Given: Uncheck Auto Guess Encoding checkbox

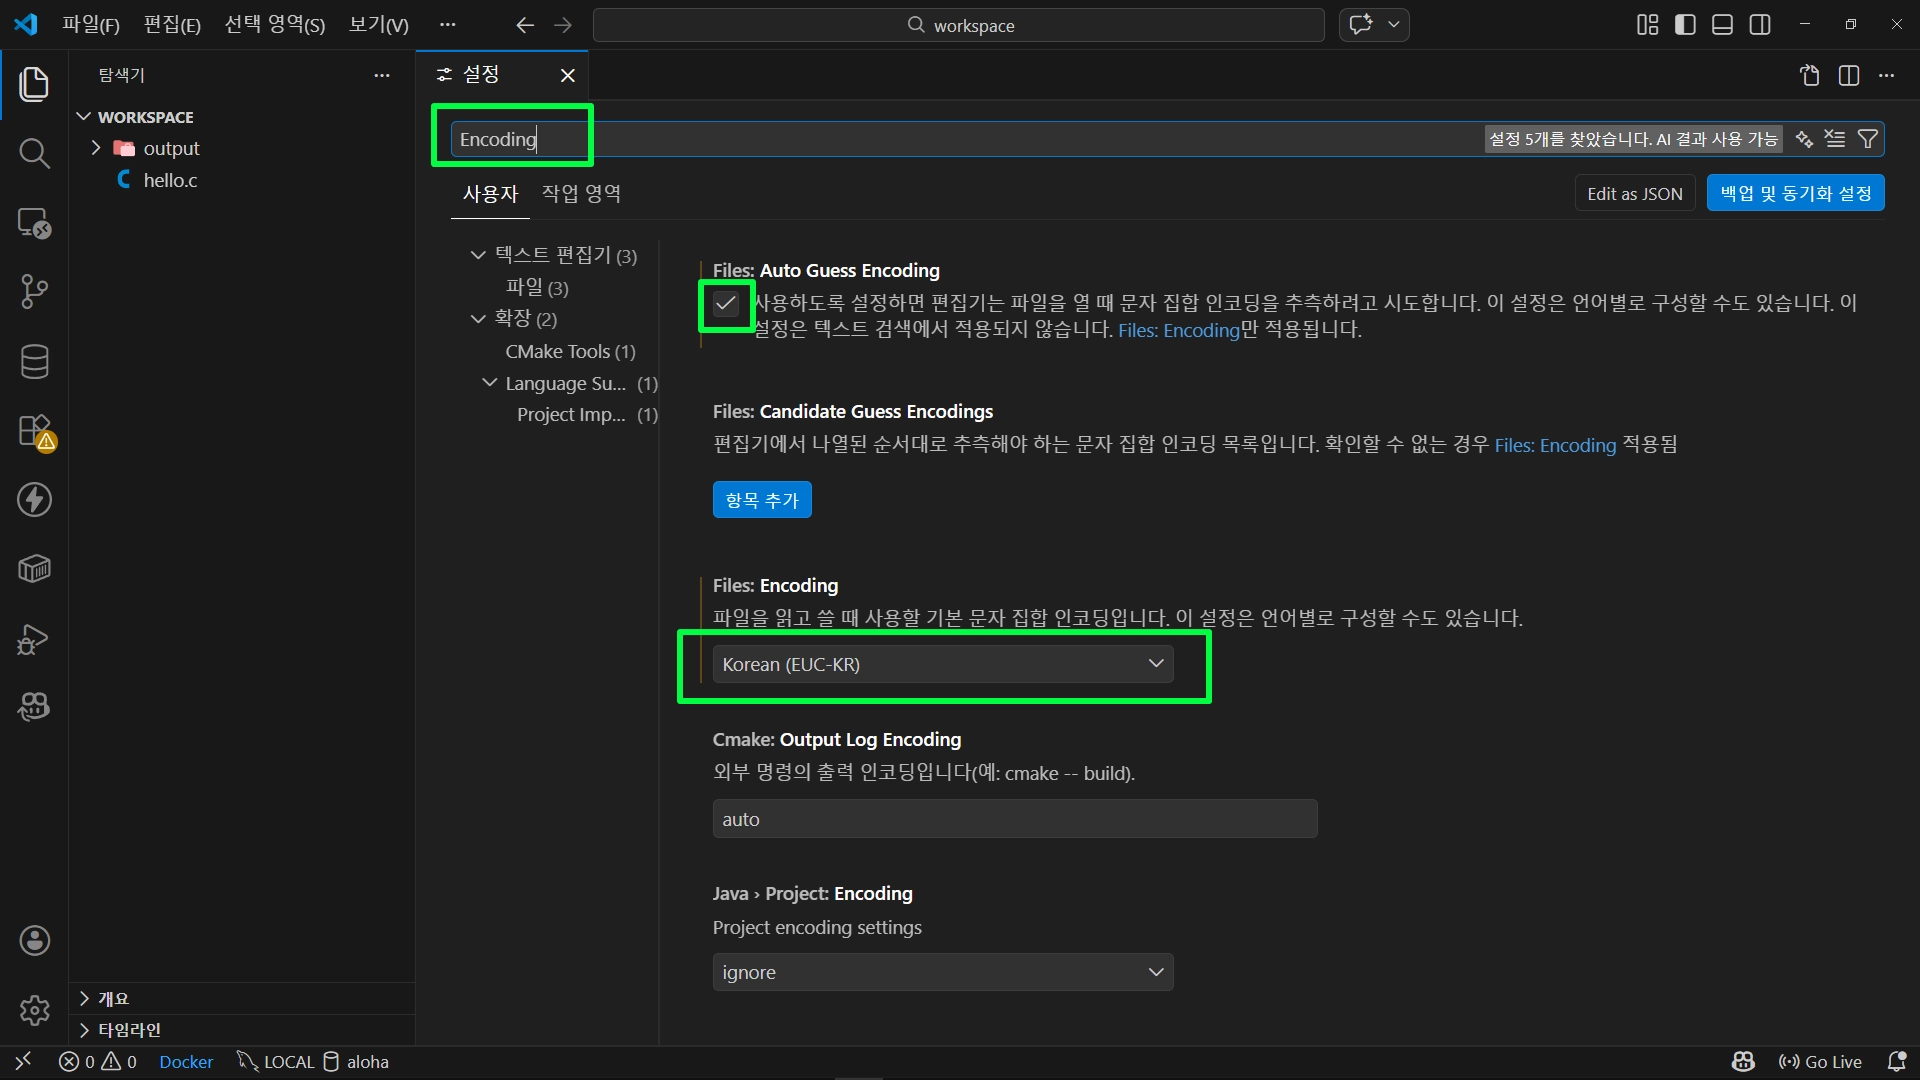Looking at the screenshot, I should [x=726, y=304].
